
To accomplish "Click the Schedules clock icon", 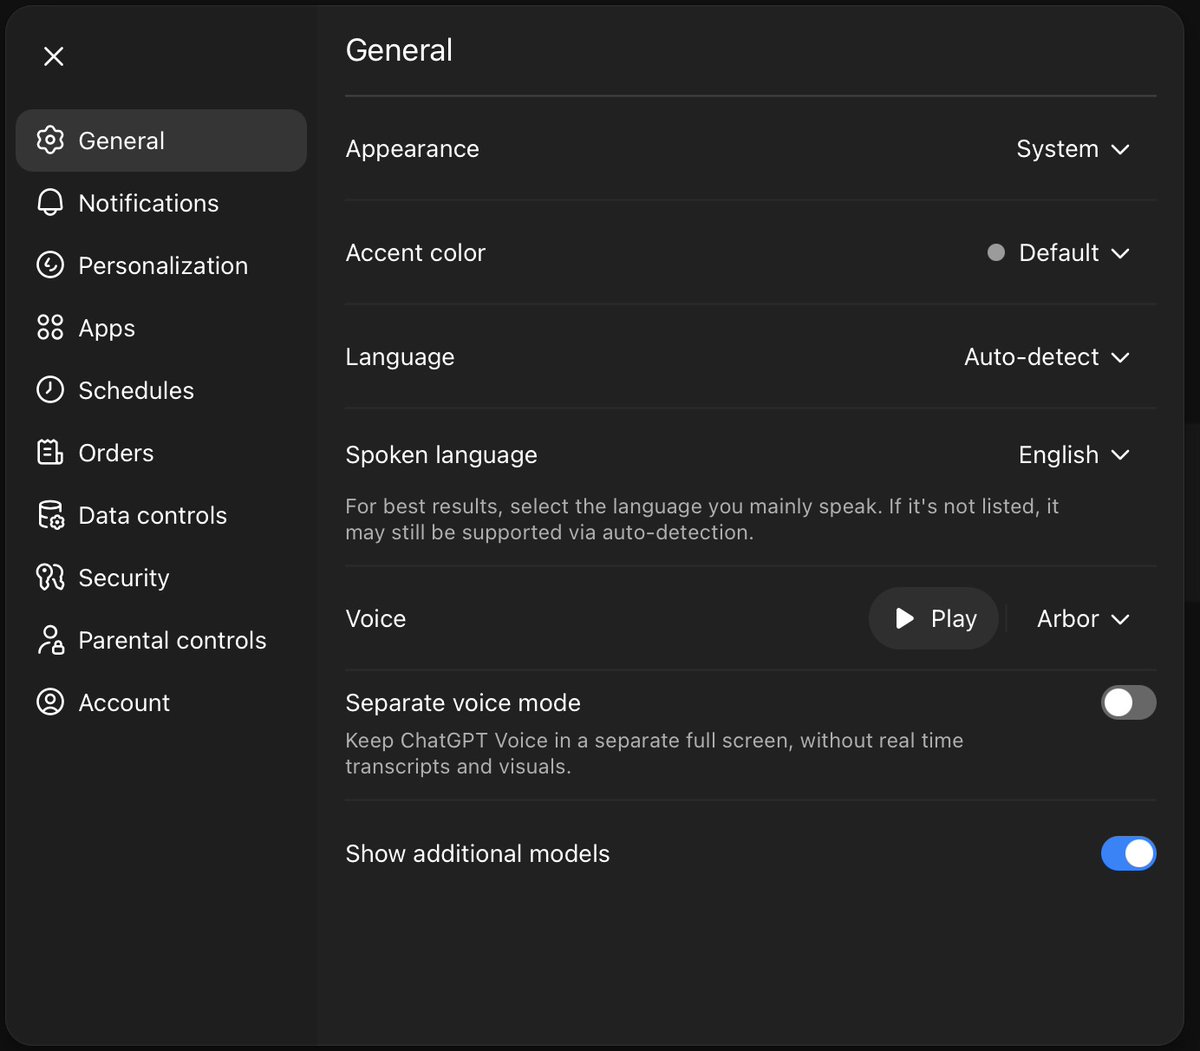I will click(50, 390).
